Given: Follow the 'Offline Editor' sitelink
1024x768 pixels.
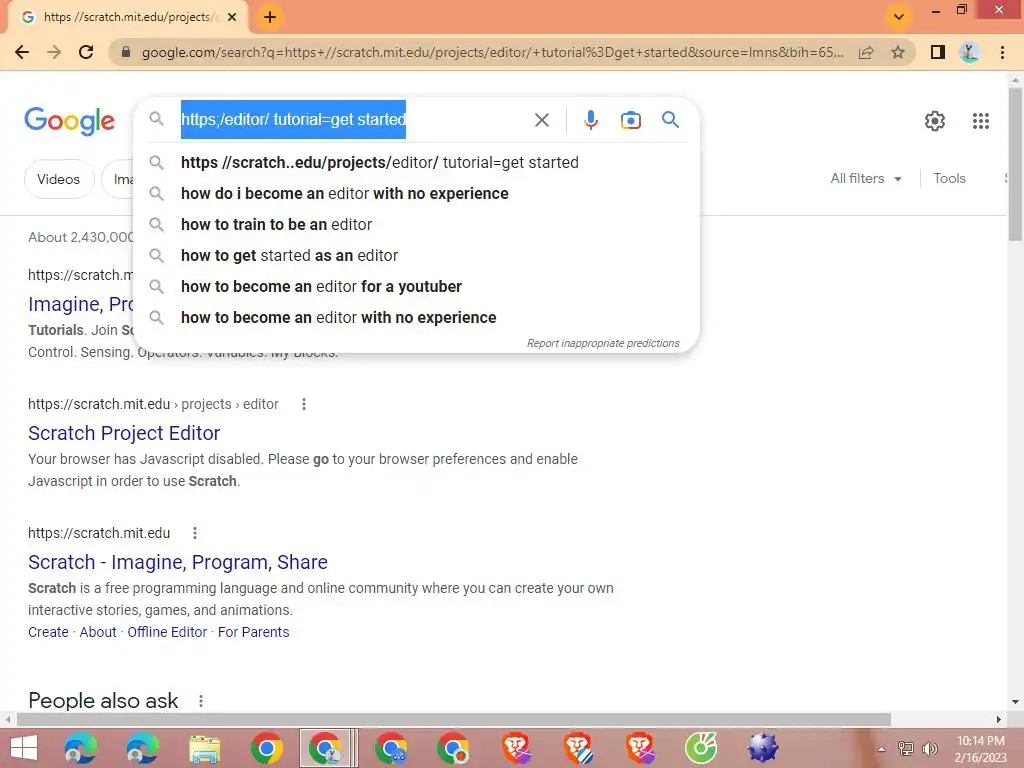Looking at the screenshot, I should tap(167, 632).
